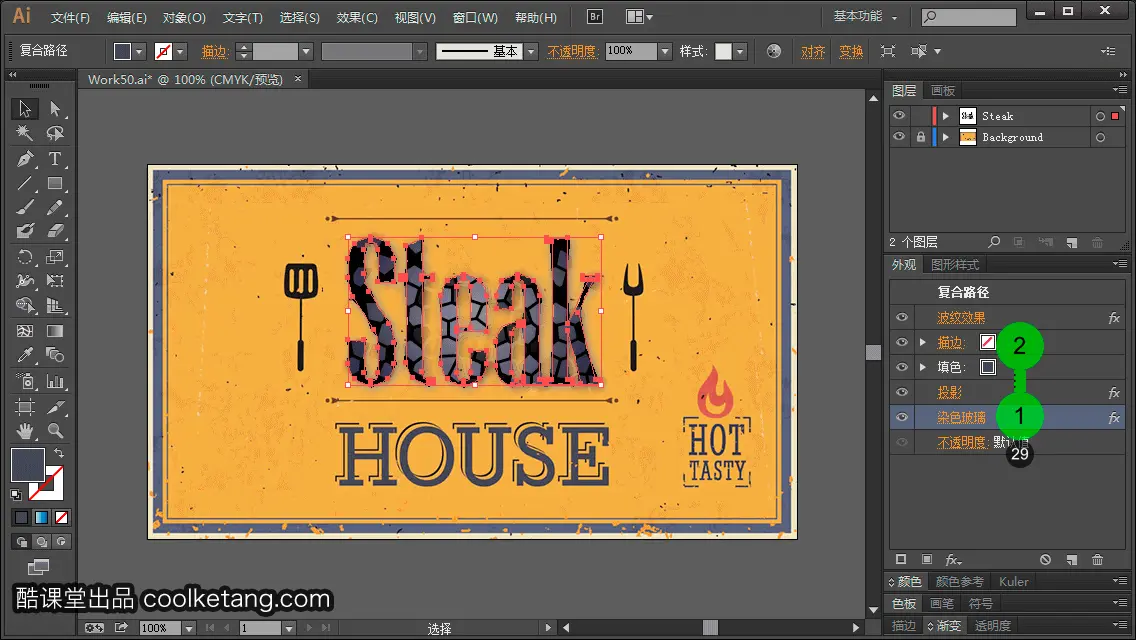Click Add New Effect fx button
This screenshot has height=640, width=1136.
(x=953, y=560)
